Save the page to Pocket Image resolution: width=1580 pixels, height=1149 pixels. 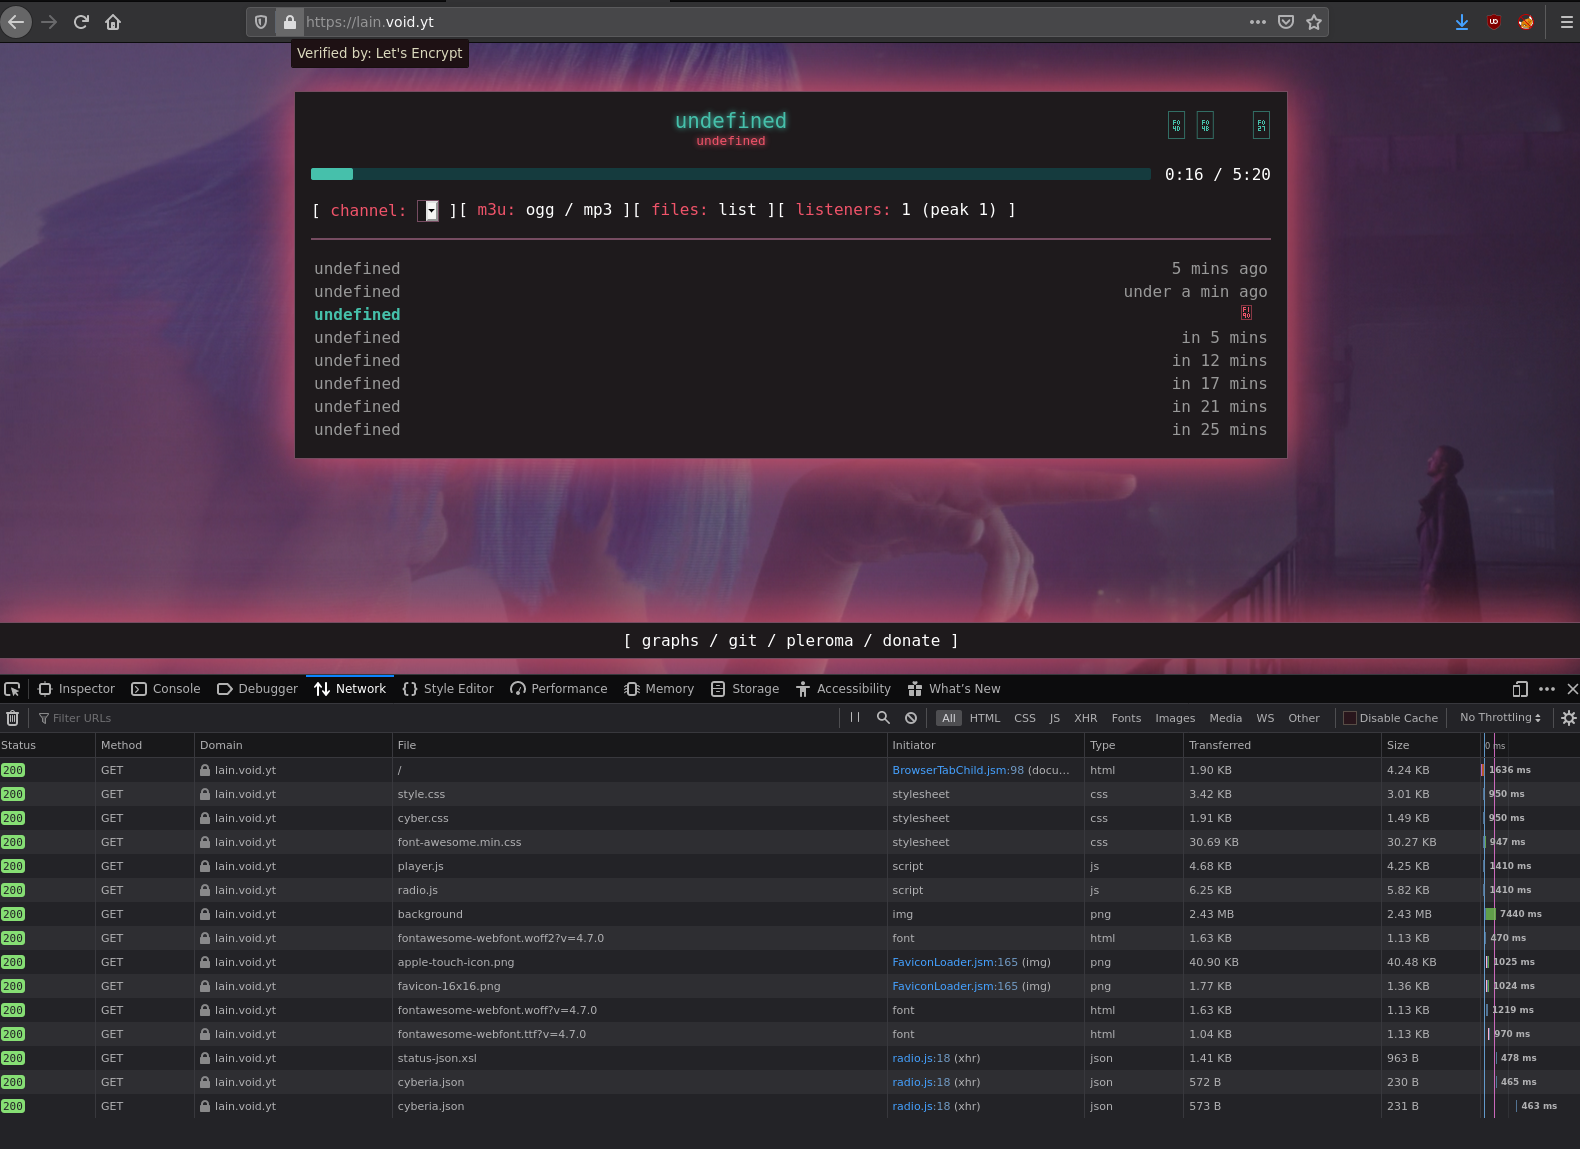(x=1286, y=22)
